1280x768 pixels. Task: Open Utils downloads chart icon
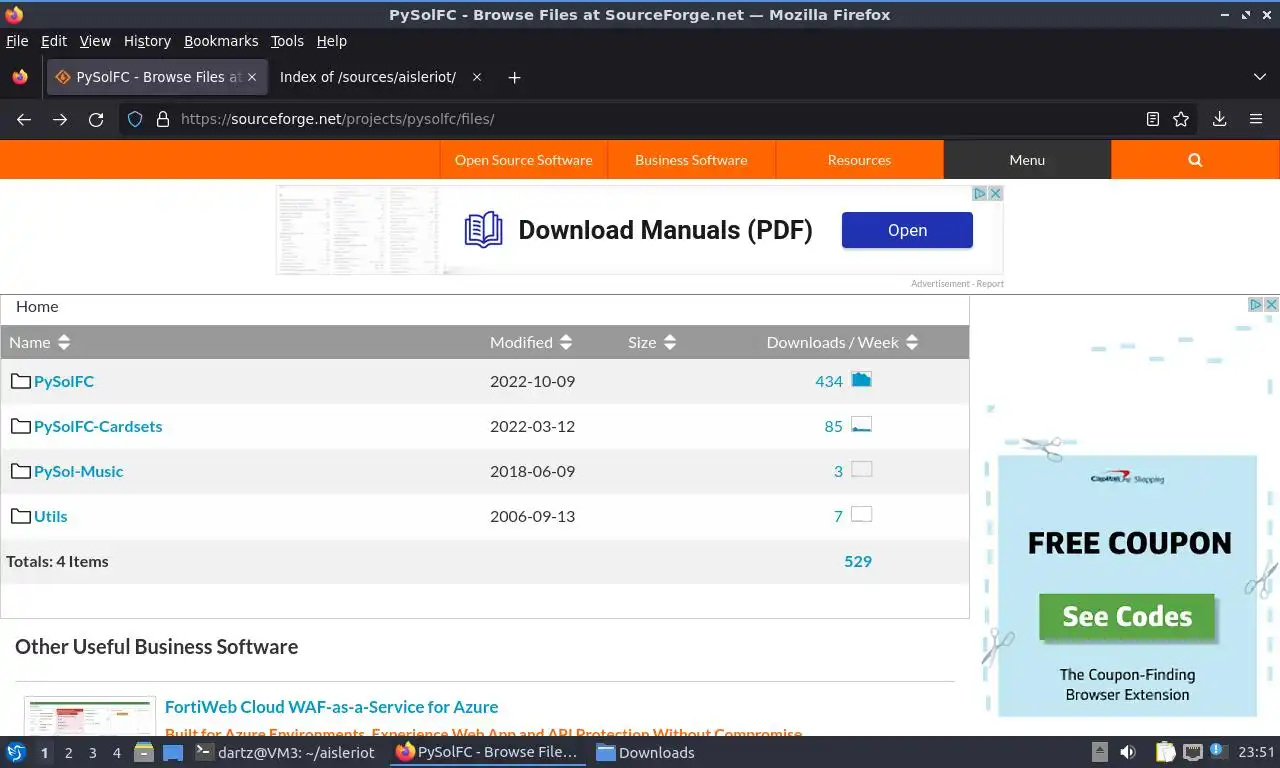point(861,514)
